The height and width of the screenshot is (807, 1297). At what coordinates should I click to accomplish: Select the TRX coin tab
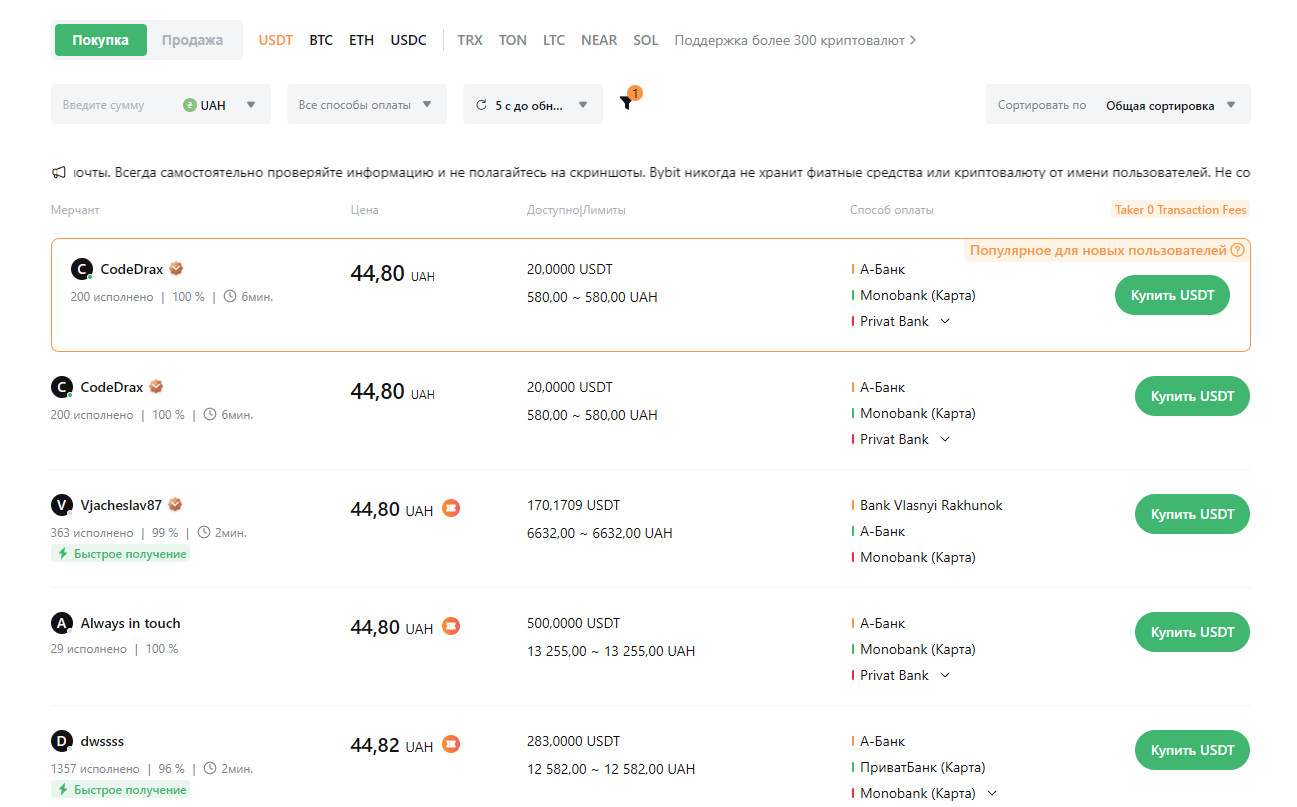470,40
